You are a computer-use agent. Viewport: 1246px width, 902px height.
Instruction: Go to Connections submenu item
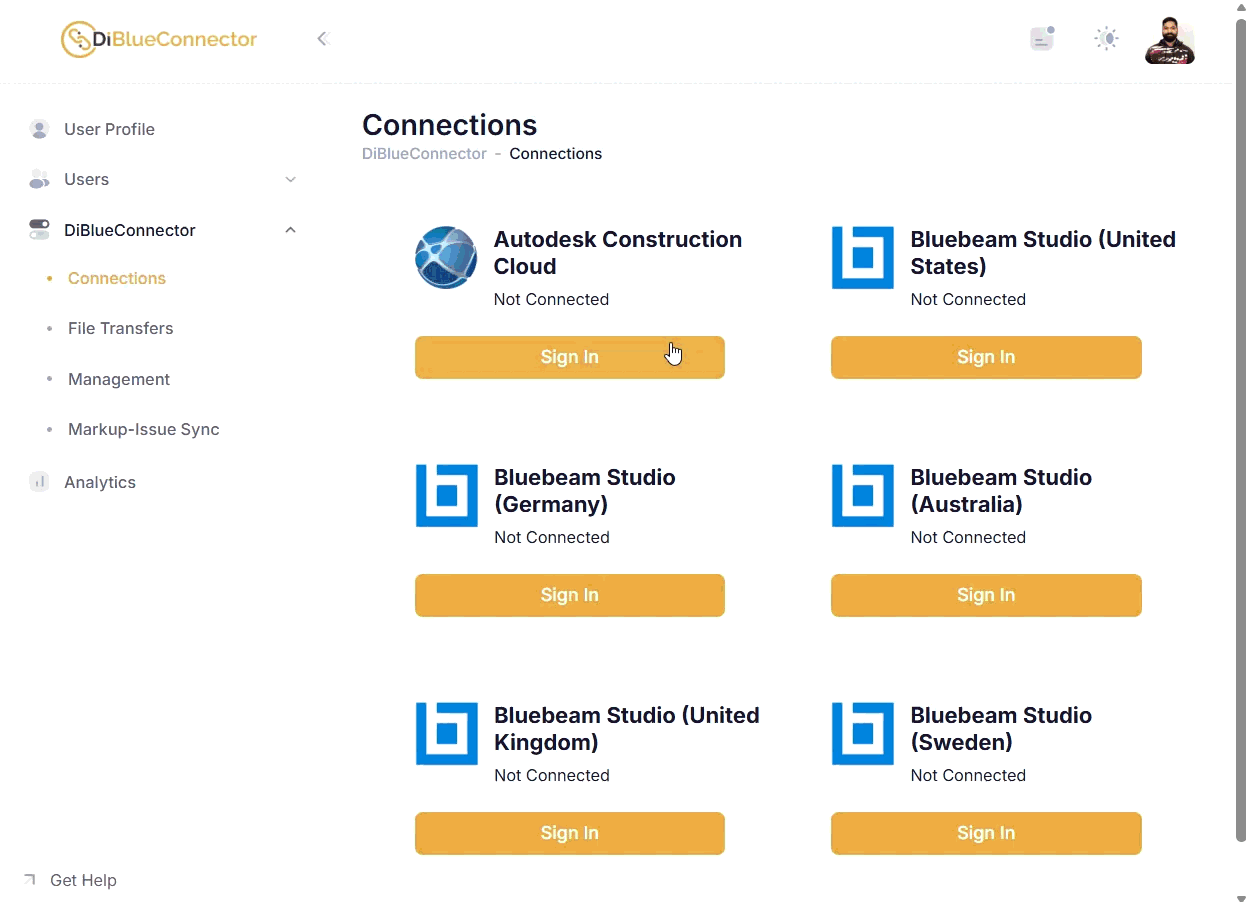(117, 278)
